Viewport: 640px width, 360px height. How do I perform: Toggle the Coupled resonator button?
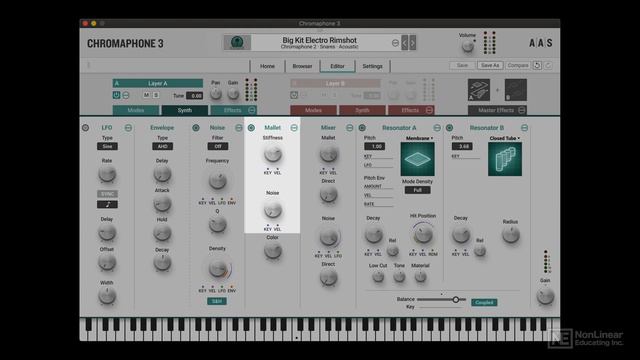pyautogui.click(x=484, y=302)
